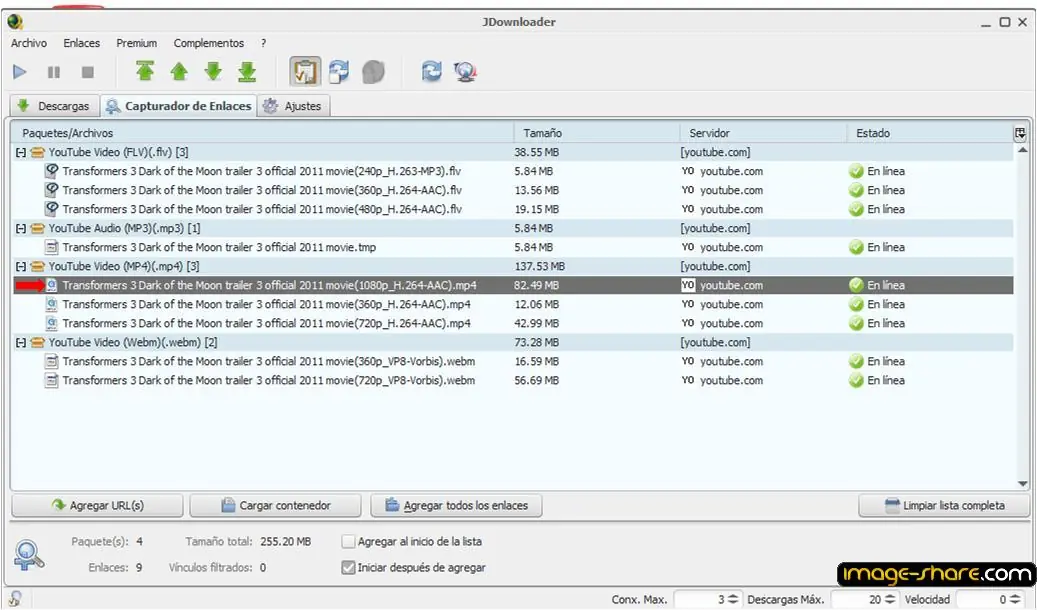Switch to the Ajustes tab
The image size is (1037, 610).
pos(293,106)
